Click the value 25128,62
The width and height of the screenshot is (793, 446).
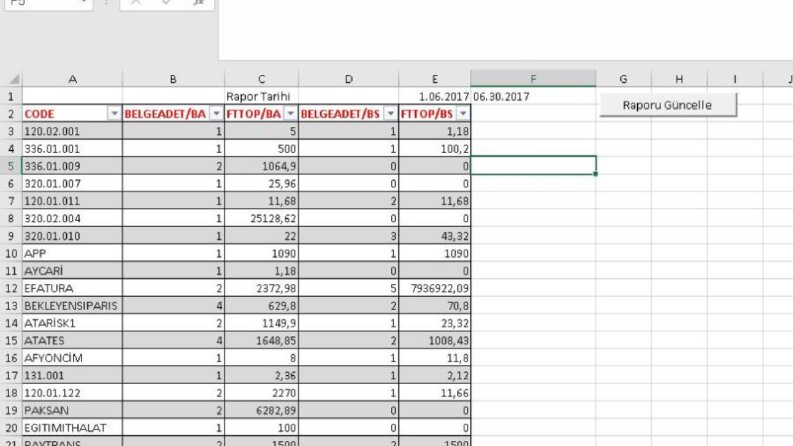[273, 218]
